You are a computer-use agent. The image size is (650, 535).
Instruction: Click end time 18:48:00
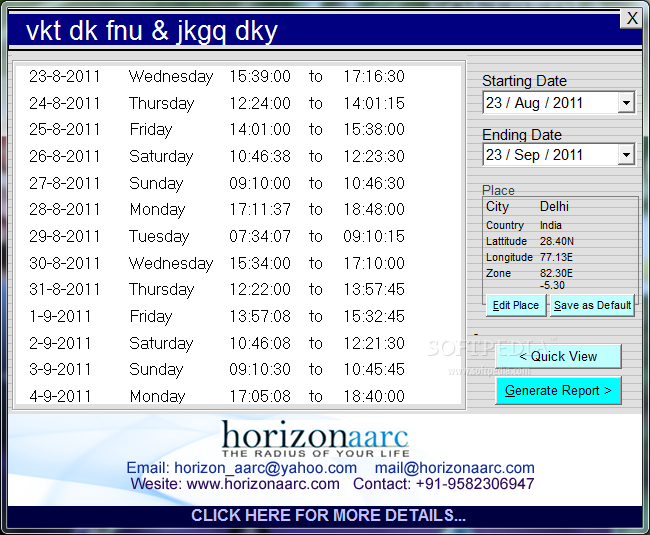click(374, 209)
